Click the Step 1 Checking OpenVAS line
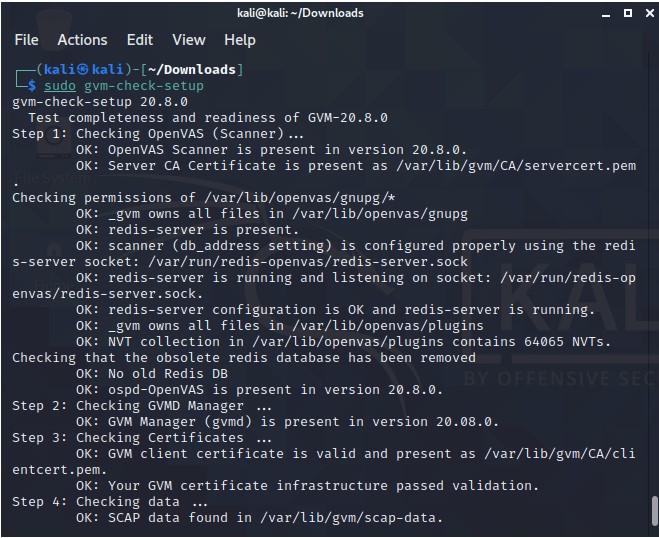Image resolution: width=659 pixels, height=538 pixels. tap(158, 134)
